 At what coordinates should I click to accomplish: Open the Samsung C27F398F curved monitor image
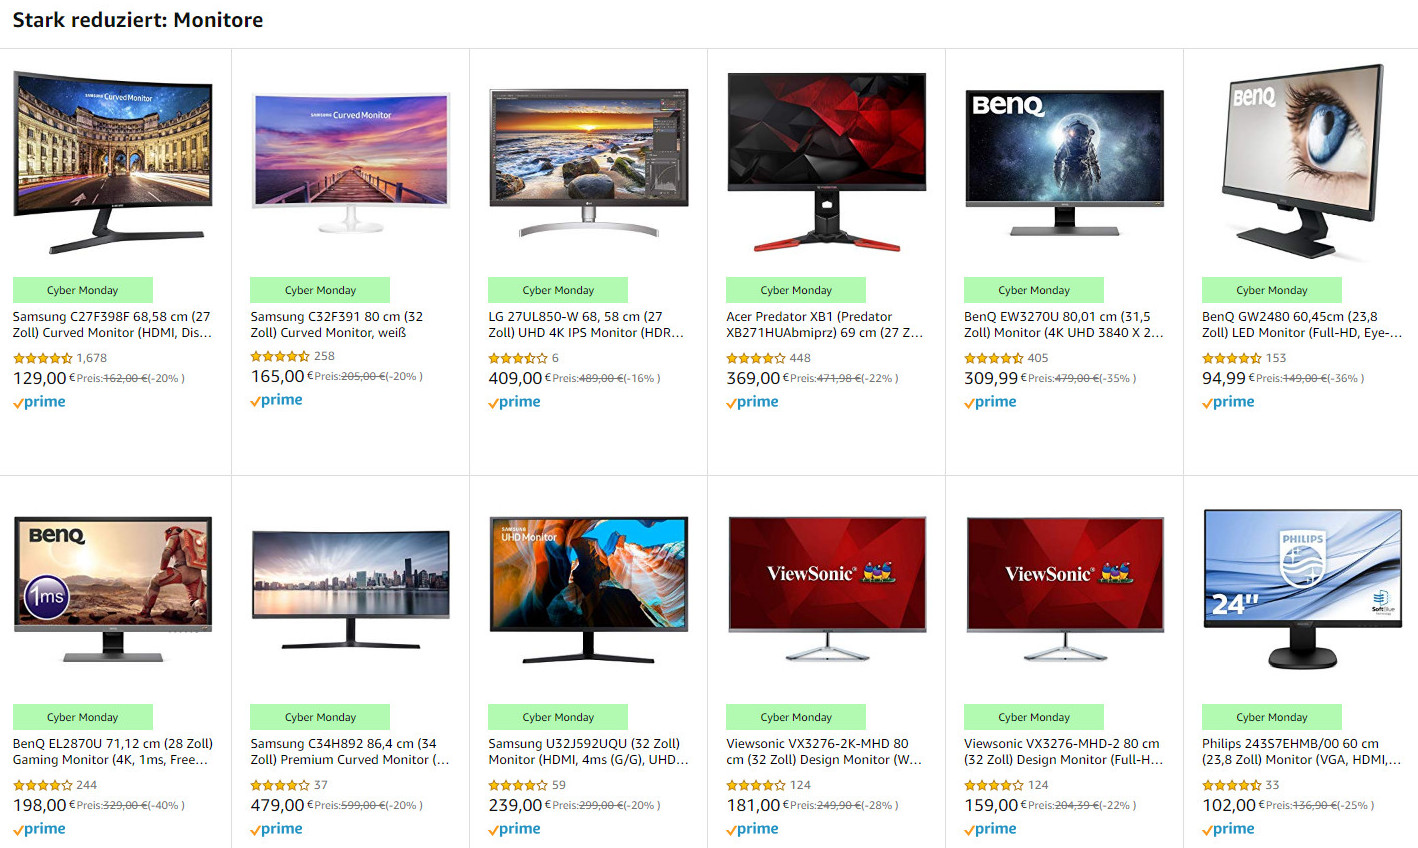(x=113, y=162)
